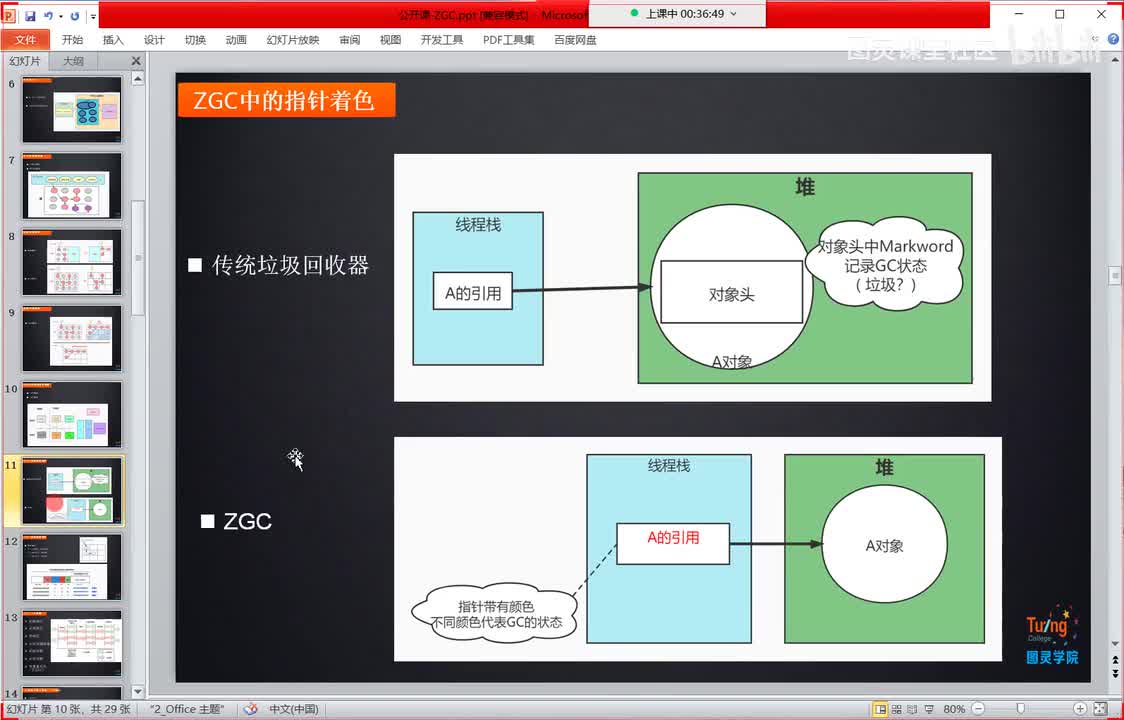Viewport: 1124px width, 720px height.
Task: Click the PowerPoint application icon in title bar
Action: (x=9, y=15)
